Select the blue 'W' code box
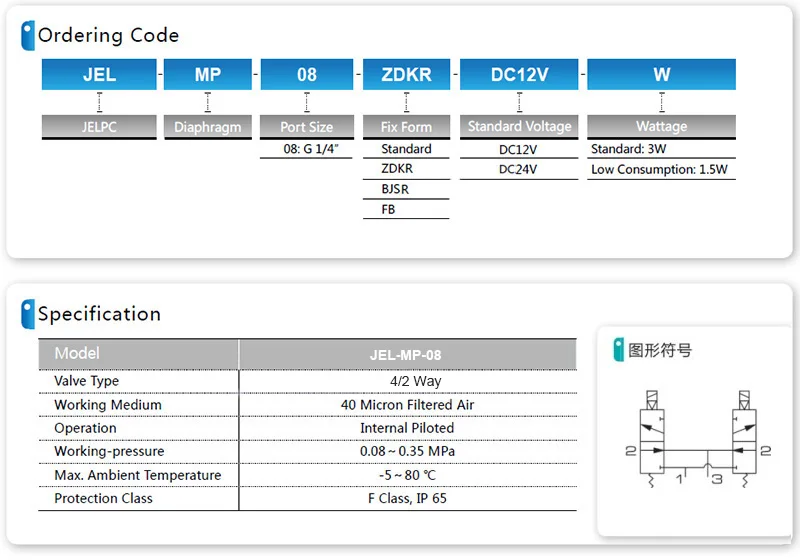The width and height of the screenshot is (800, 560). (661, 74)
